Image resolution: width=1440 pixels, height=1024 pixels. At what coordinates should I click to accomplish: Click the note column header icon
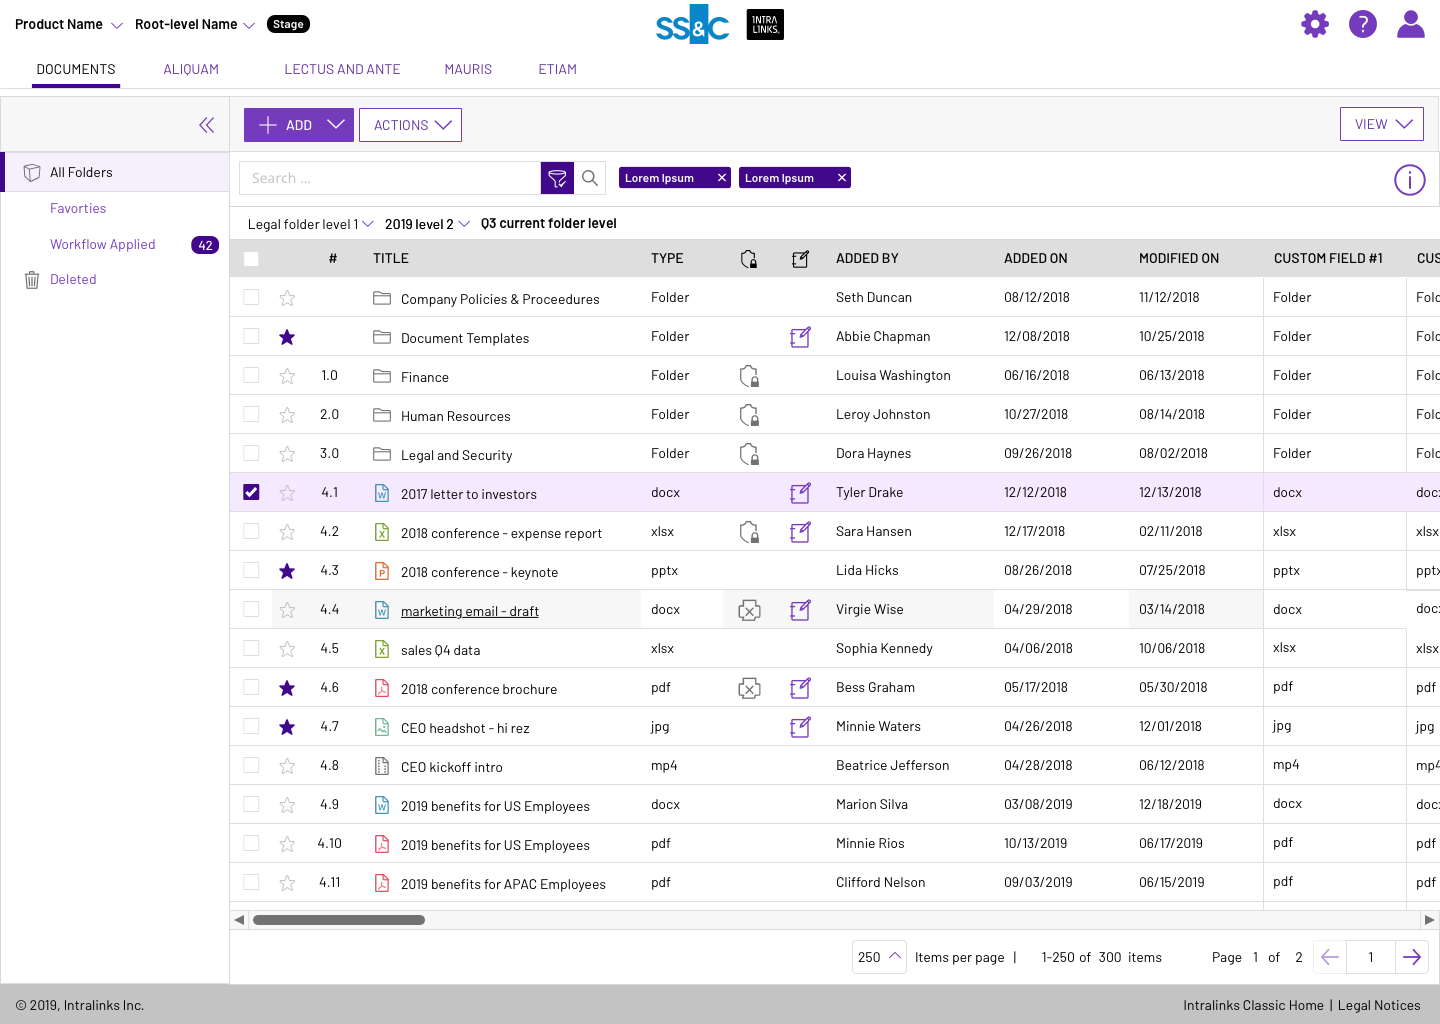click(800, 259)
